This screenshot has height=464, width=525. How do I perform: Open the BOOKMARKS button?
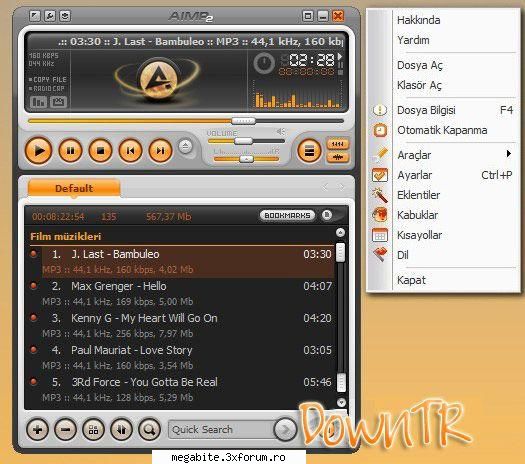[287, 215]
